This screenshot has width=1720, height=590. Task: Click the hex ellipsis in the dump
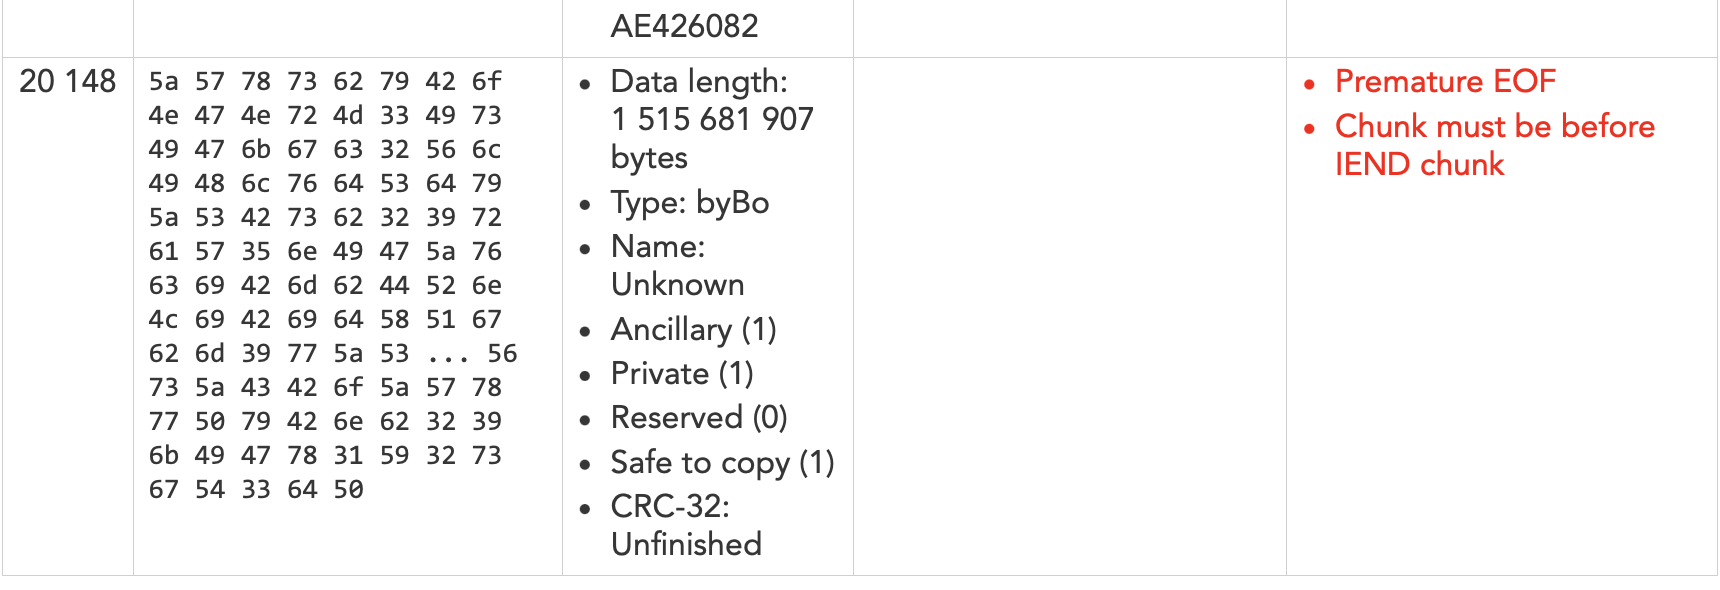point(448,354)
